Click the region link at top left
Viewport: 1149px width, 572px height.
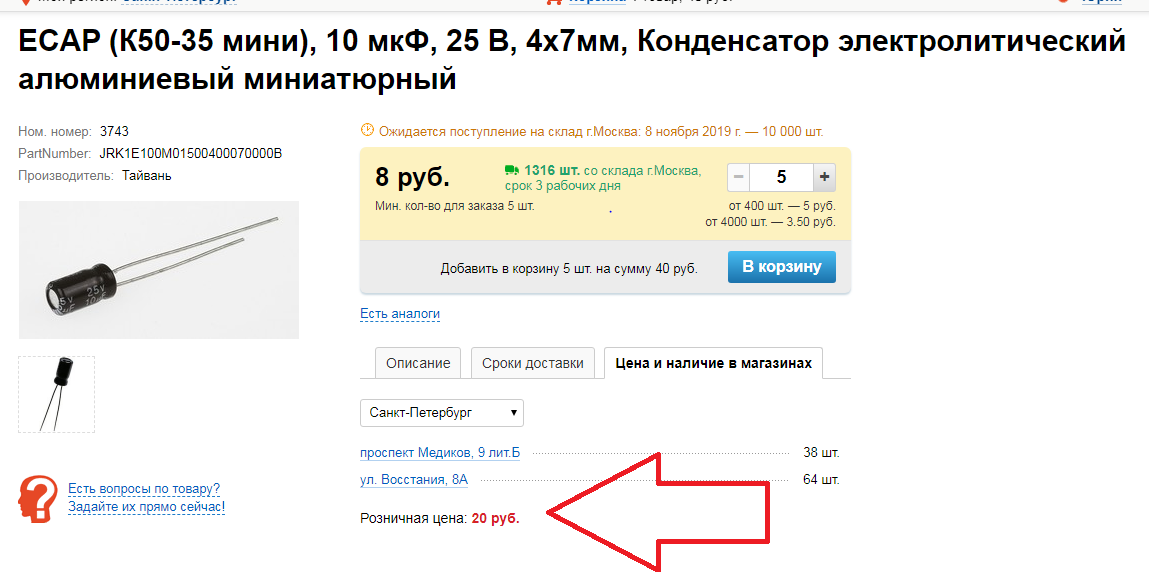(179, 1)
